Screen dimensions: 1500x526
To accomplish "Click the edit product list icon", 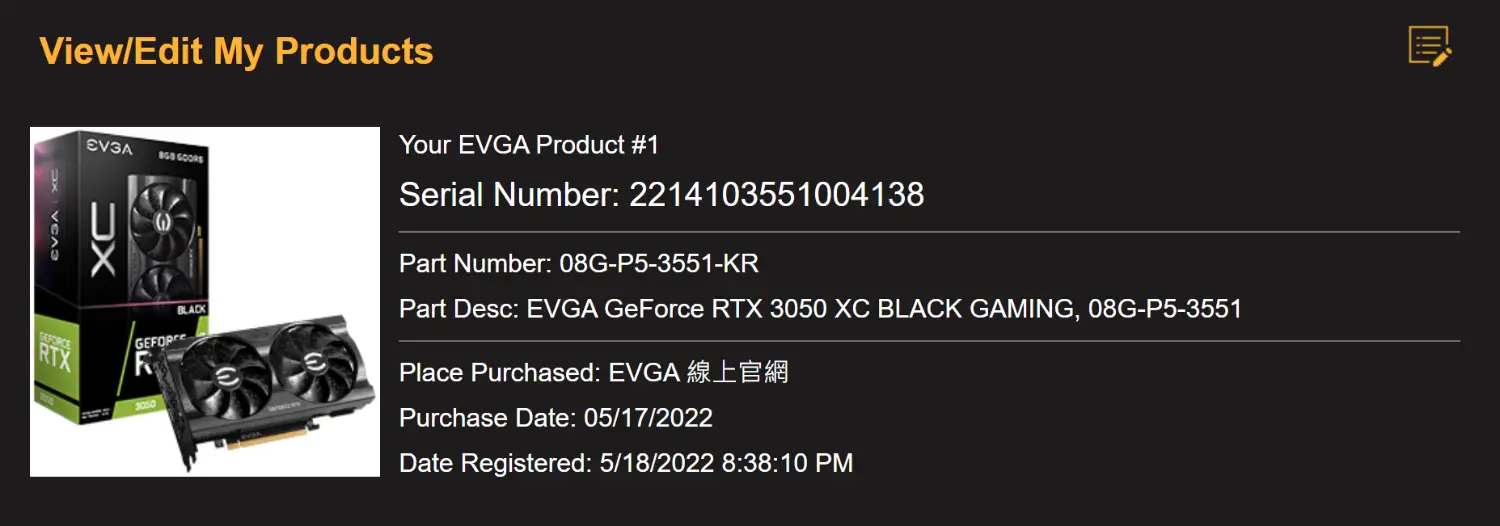I will 1429,46.
